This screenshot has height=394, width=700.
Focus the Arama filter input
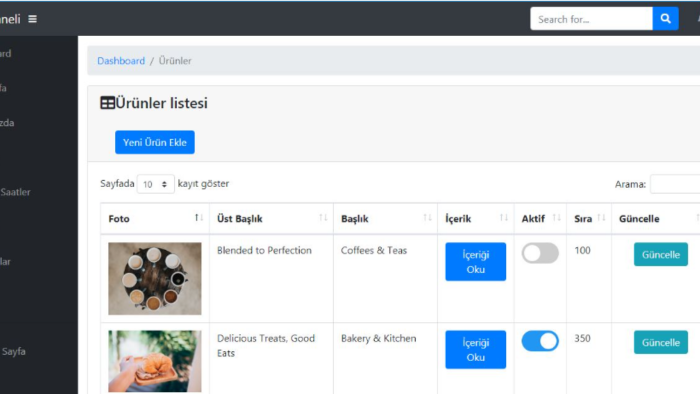pyautogui.click(x=675, y=184)
